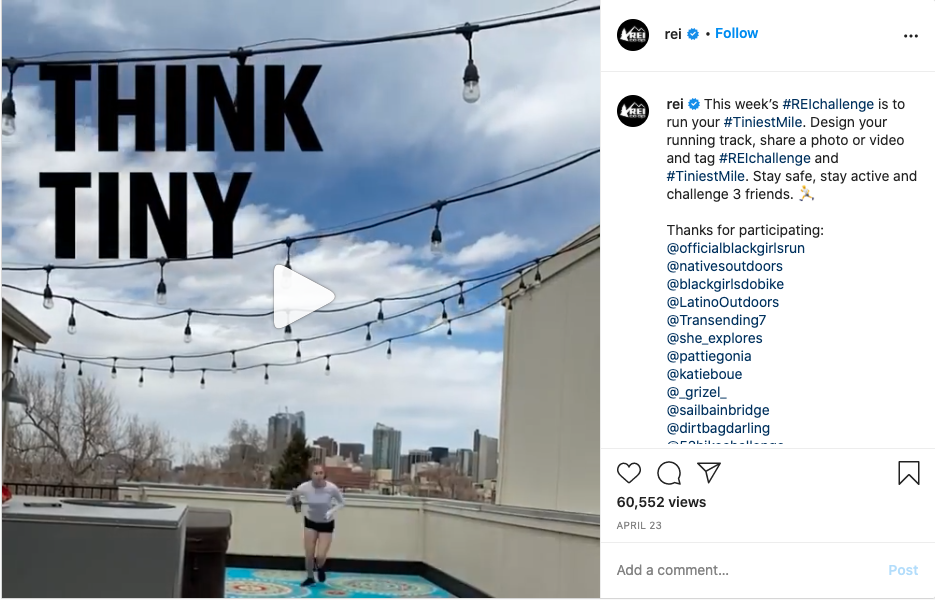Open the three-dot more options menu

click(x=911, y=36)
